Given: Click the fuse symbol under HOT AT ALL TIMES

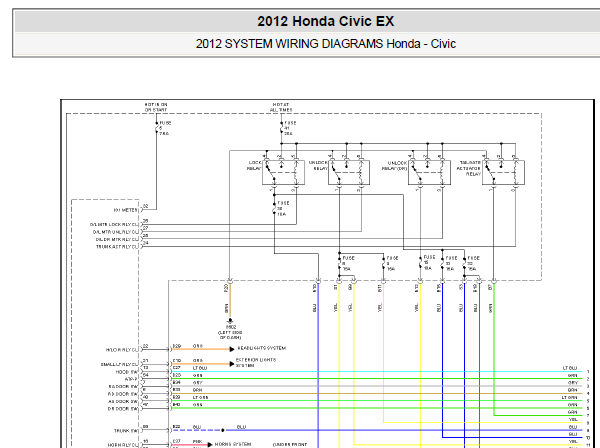Looking at the screenshot, I should pos(282,129).
